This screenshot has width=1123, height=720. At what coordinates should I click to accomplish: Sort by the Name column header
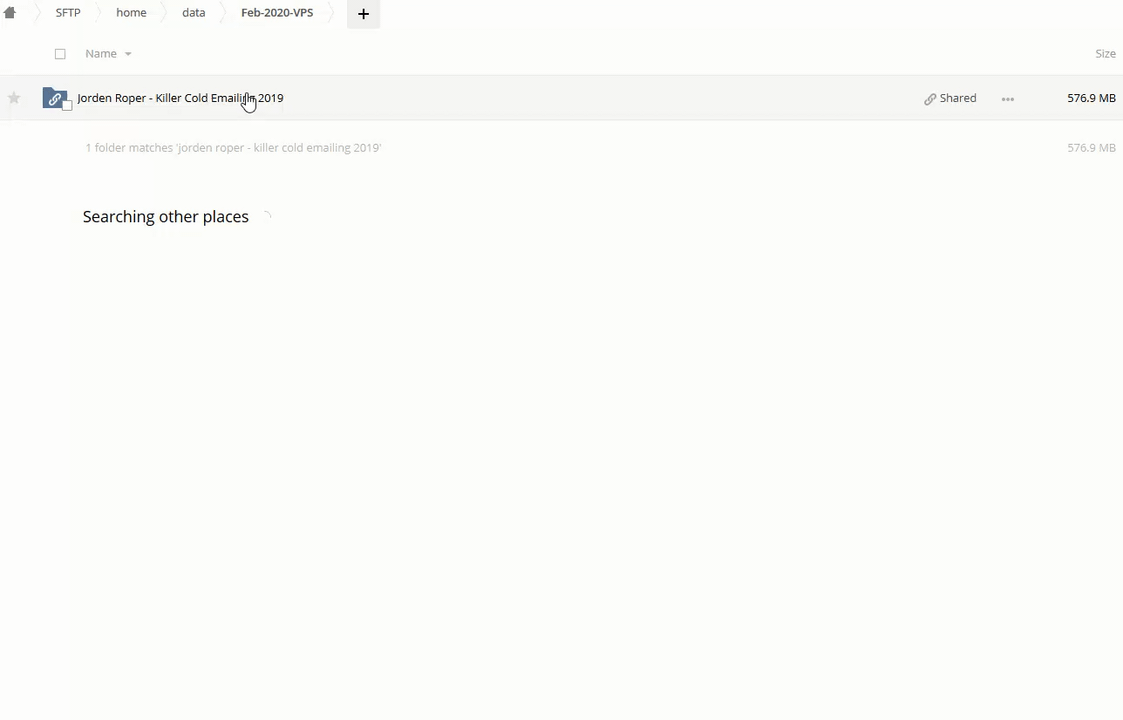pos(100,54)
